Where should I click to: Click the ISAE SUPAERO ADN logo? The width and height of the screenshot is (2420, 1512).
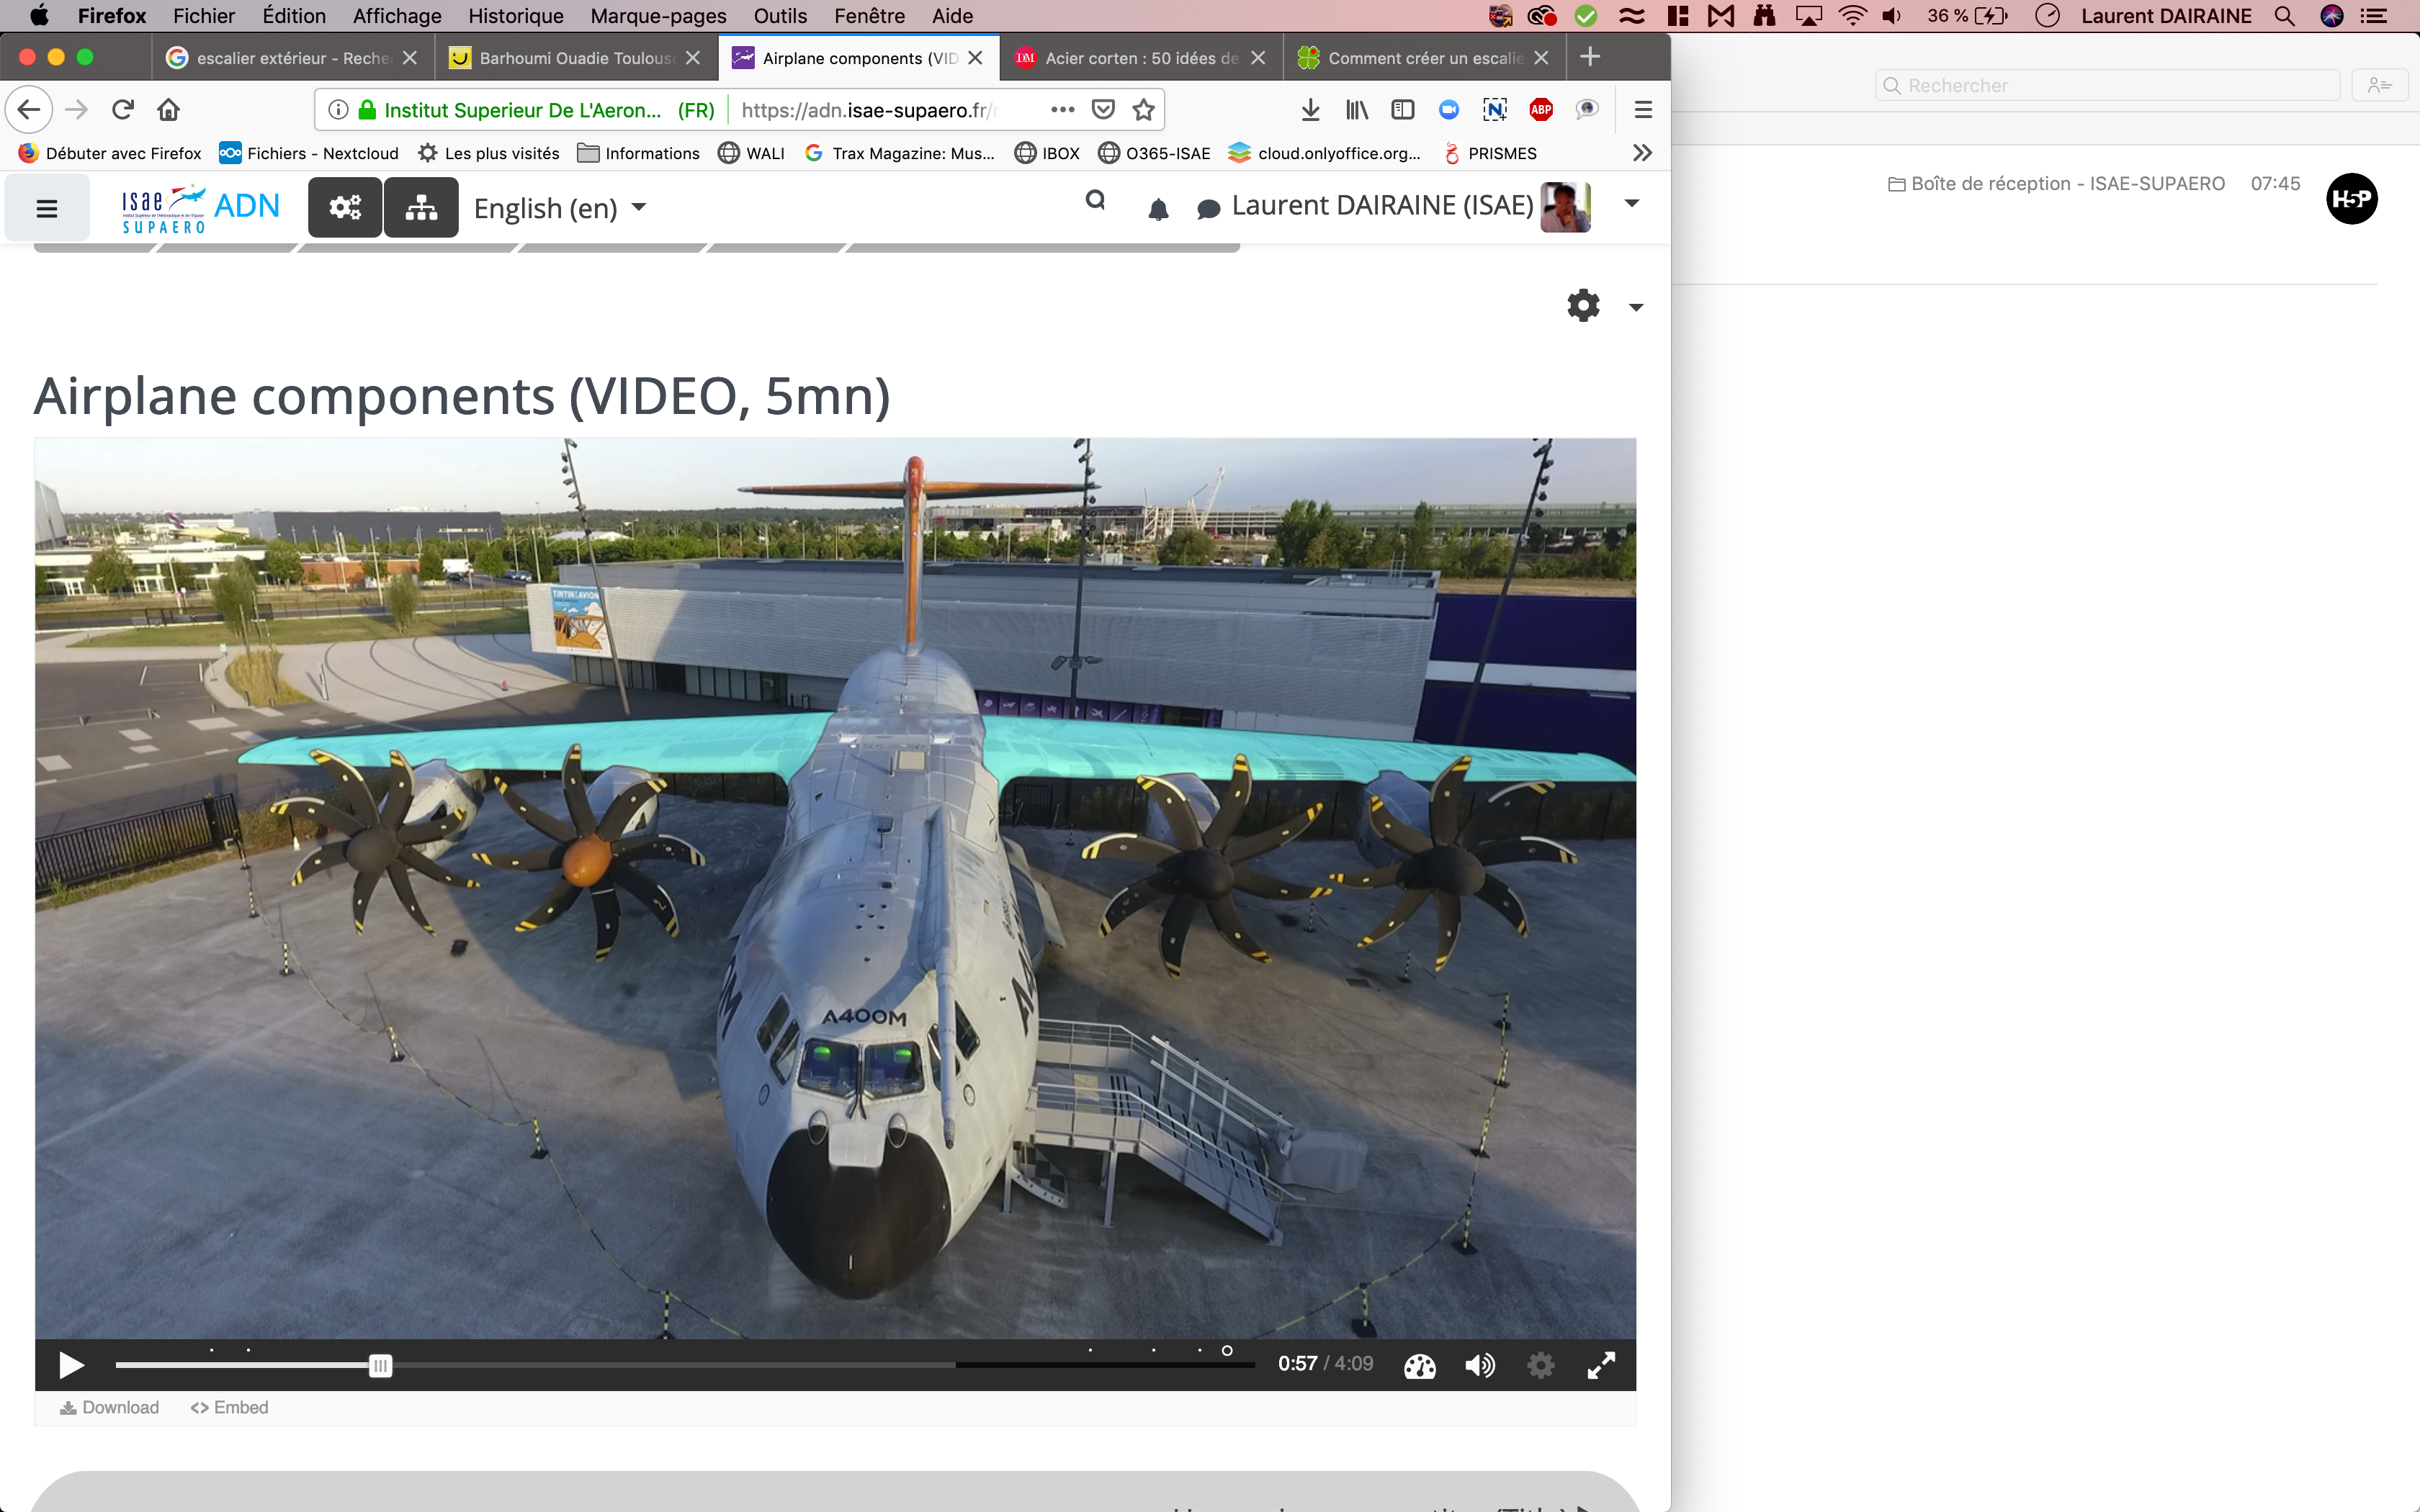click(200, 208)
